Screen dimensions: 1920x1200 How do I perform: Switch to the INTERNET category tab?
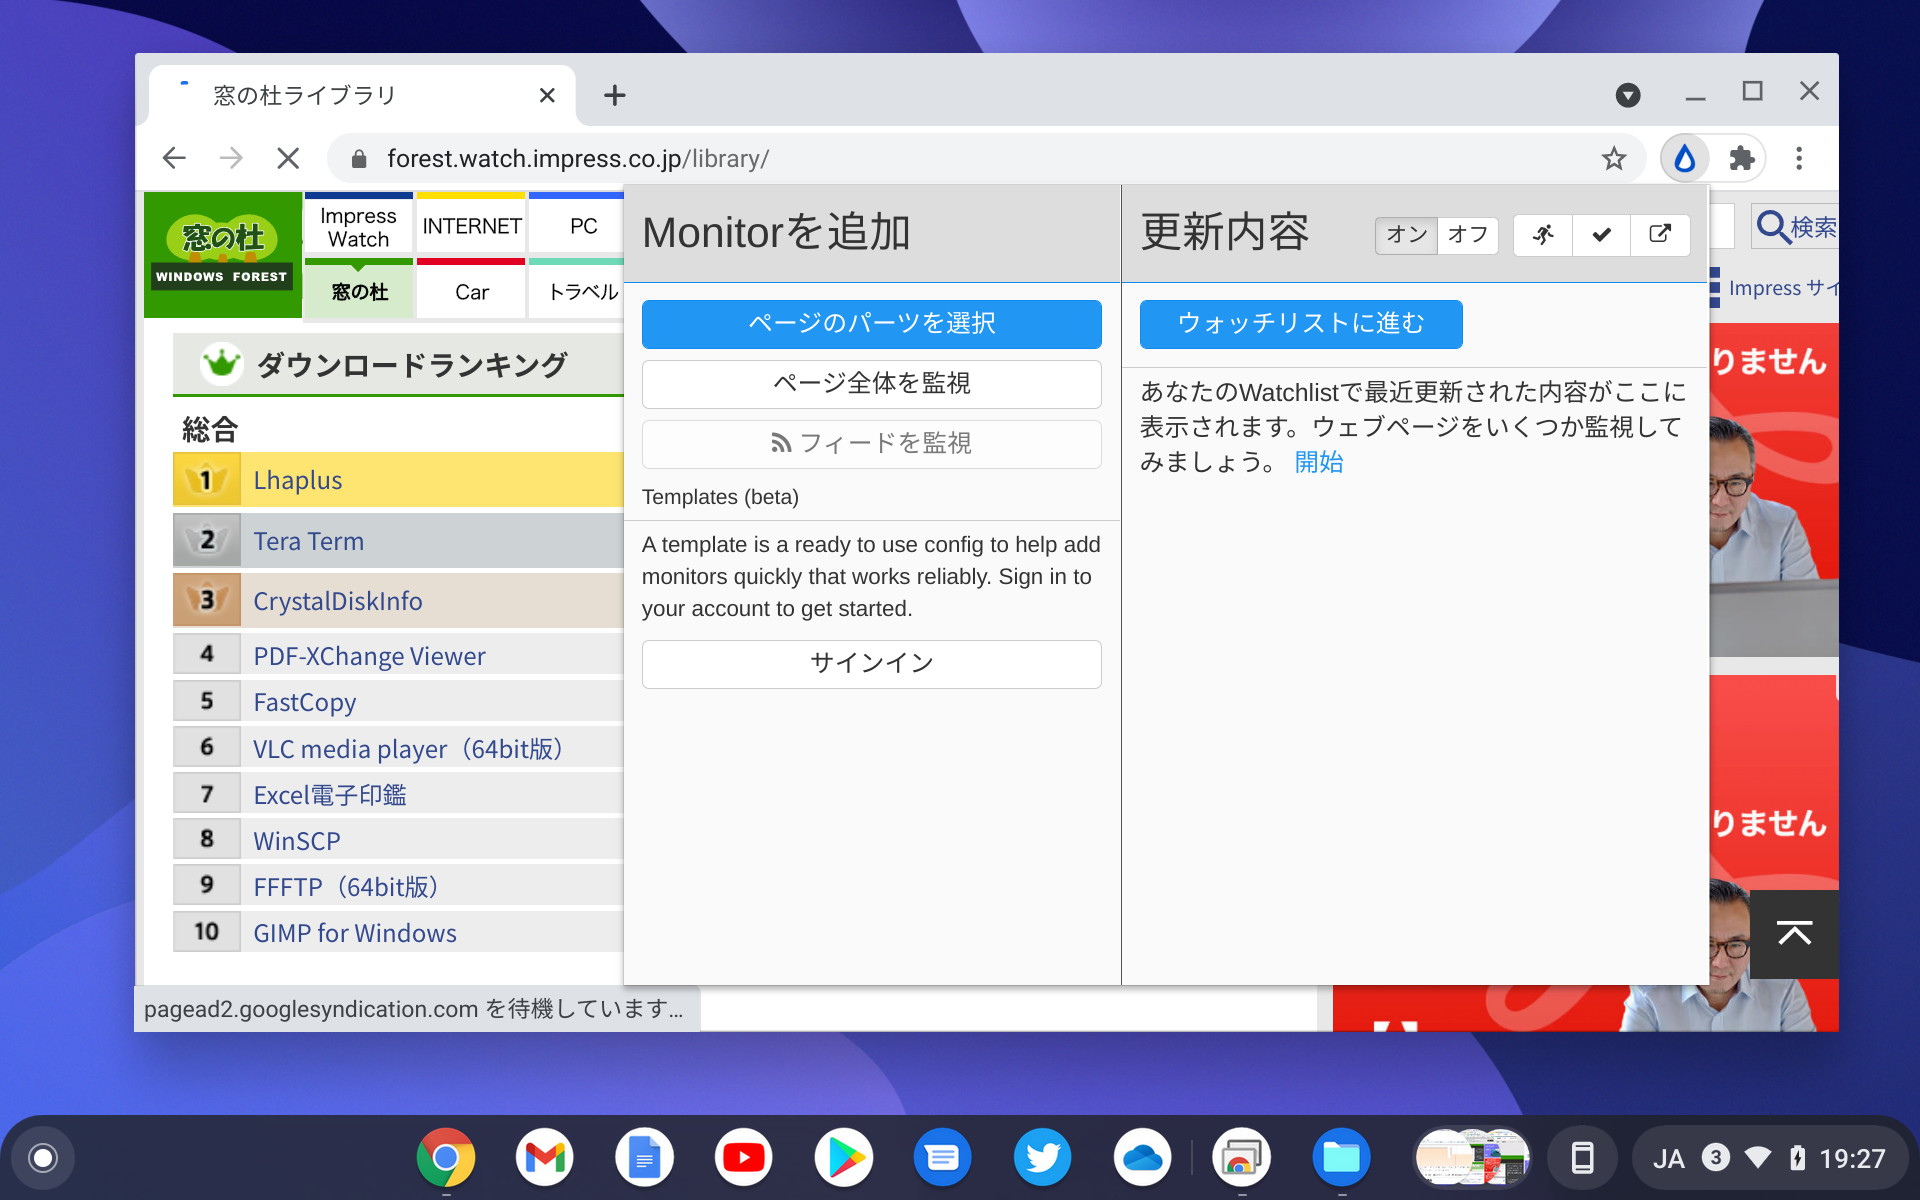[x=470, y=226]
